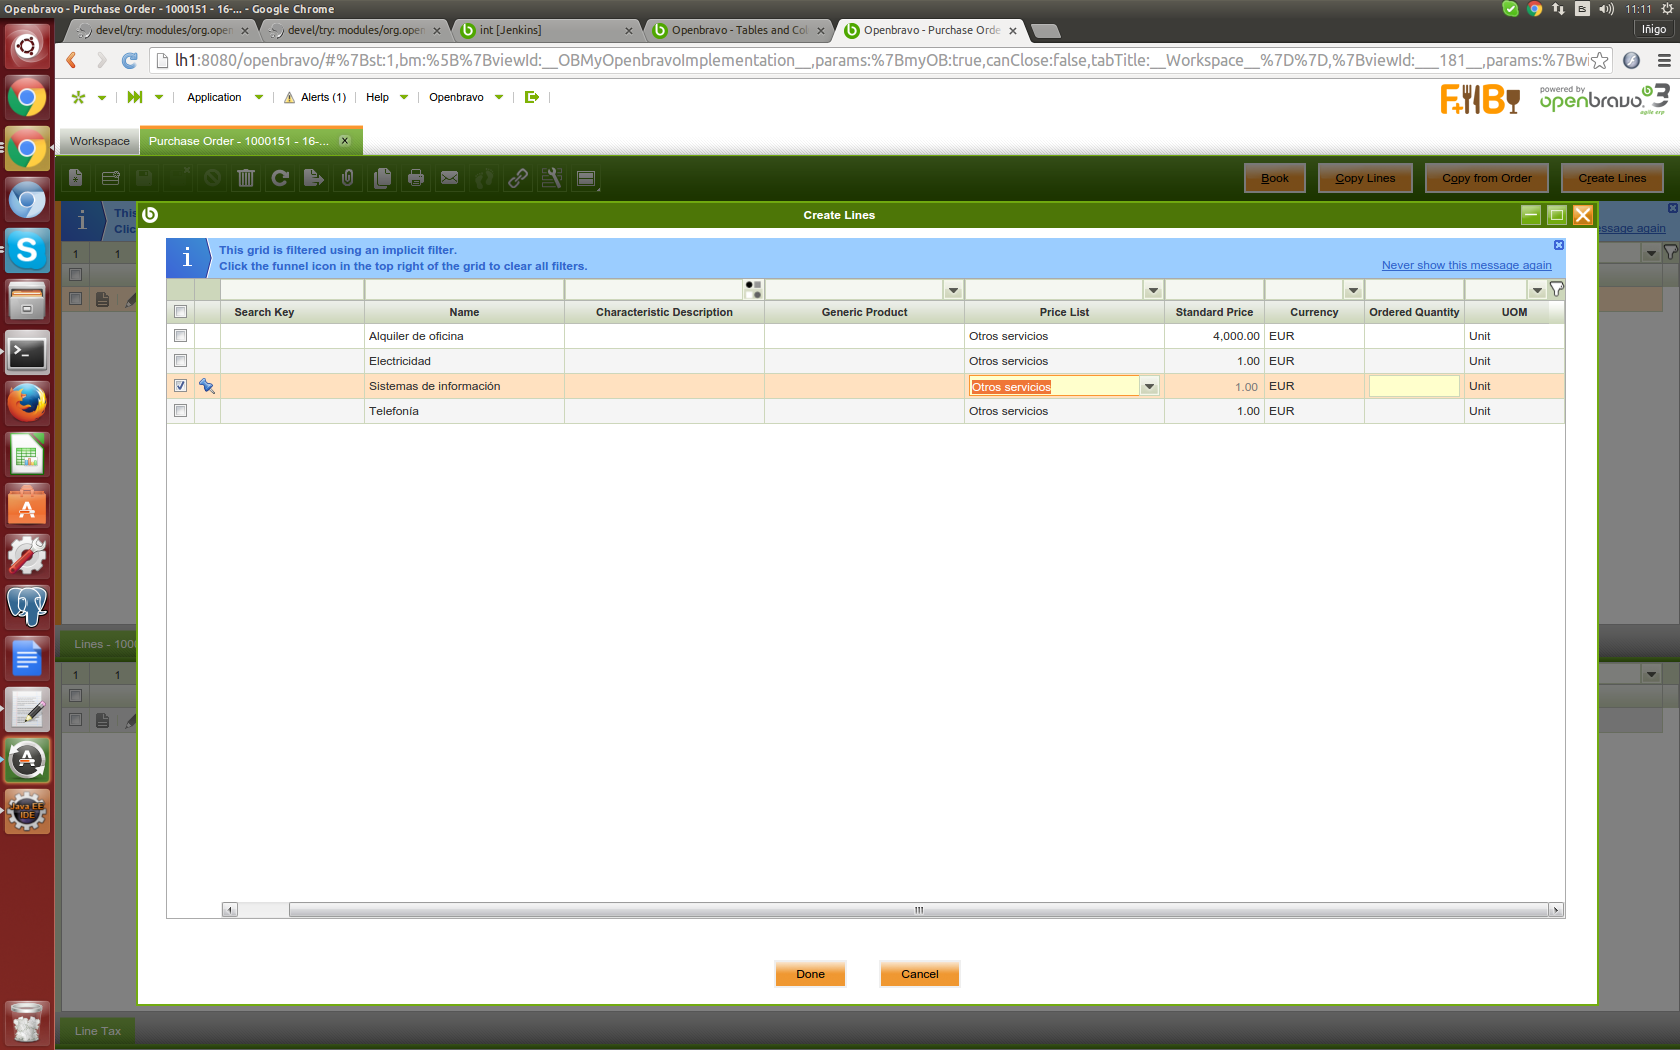This screenshot has width=1680, height=1050.
Task: Open Firefox from the Ubuntu launcher
Action: [27, 403]
